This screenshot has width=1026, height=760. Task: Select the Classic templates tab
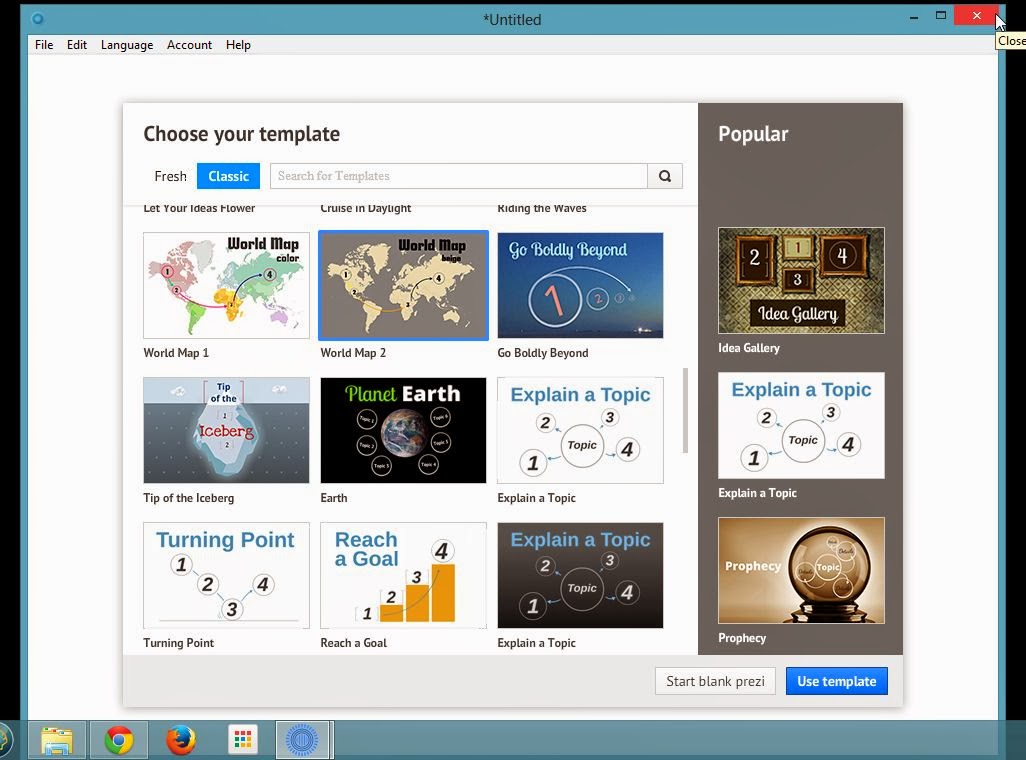click(228, 176)
